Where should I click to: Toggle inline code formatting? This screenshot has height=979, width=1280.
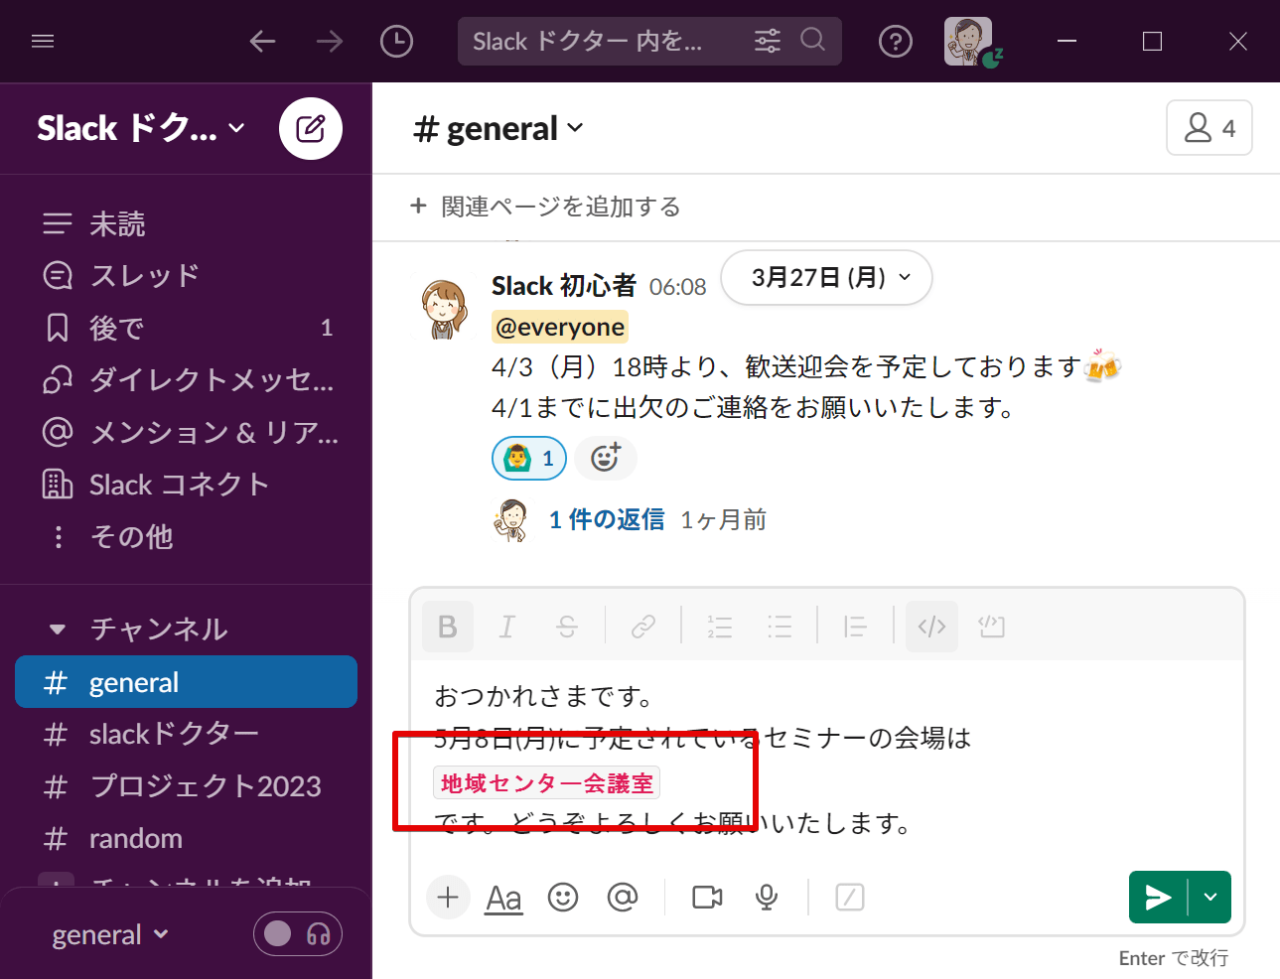[932, 627]
